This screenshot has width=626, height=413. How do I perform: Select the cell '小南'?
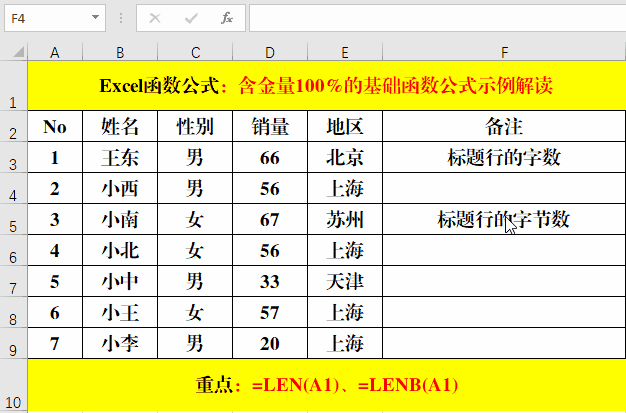click(120, 219)
